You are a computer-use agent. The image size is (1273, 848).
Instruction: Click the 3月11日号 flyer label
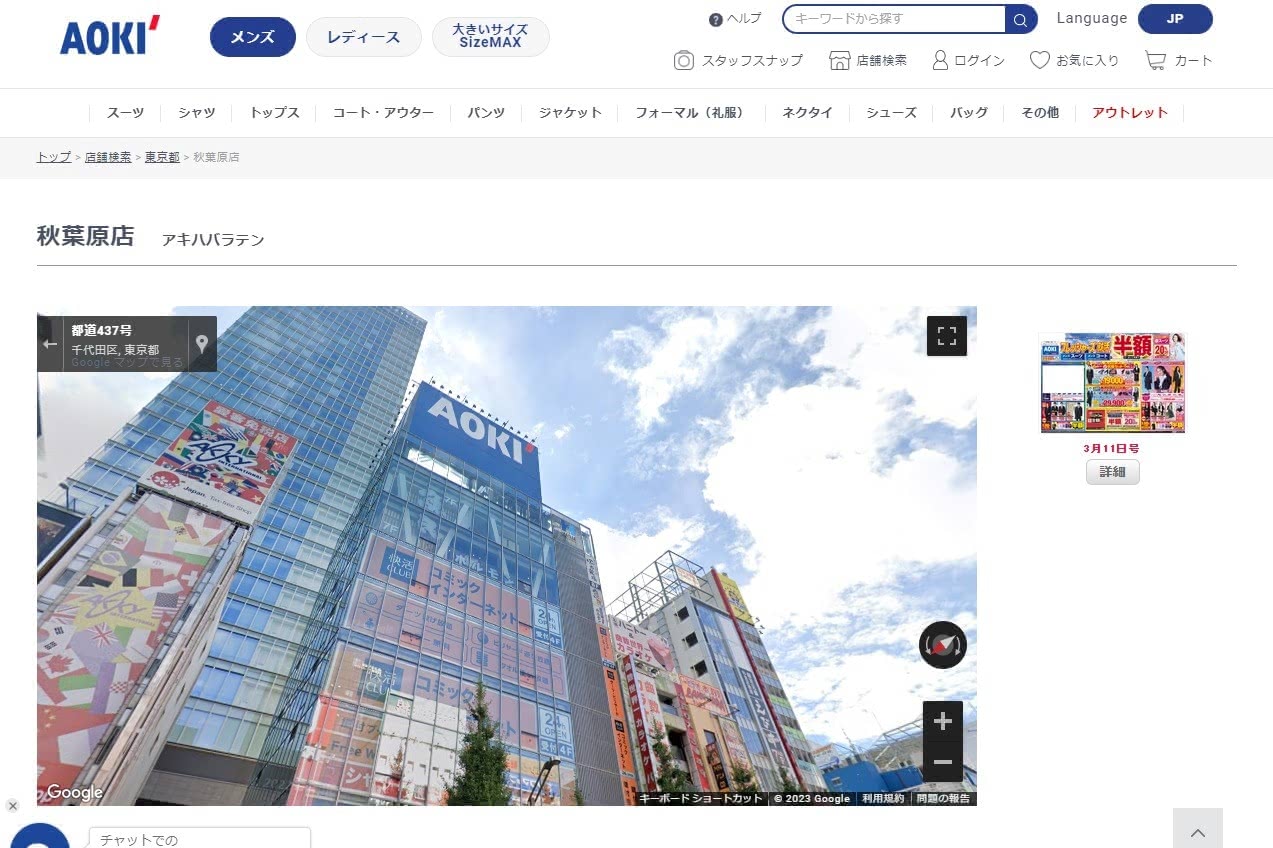click(1112, 449)
